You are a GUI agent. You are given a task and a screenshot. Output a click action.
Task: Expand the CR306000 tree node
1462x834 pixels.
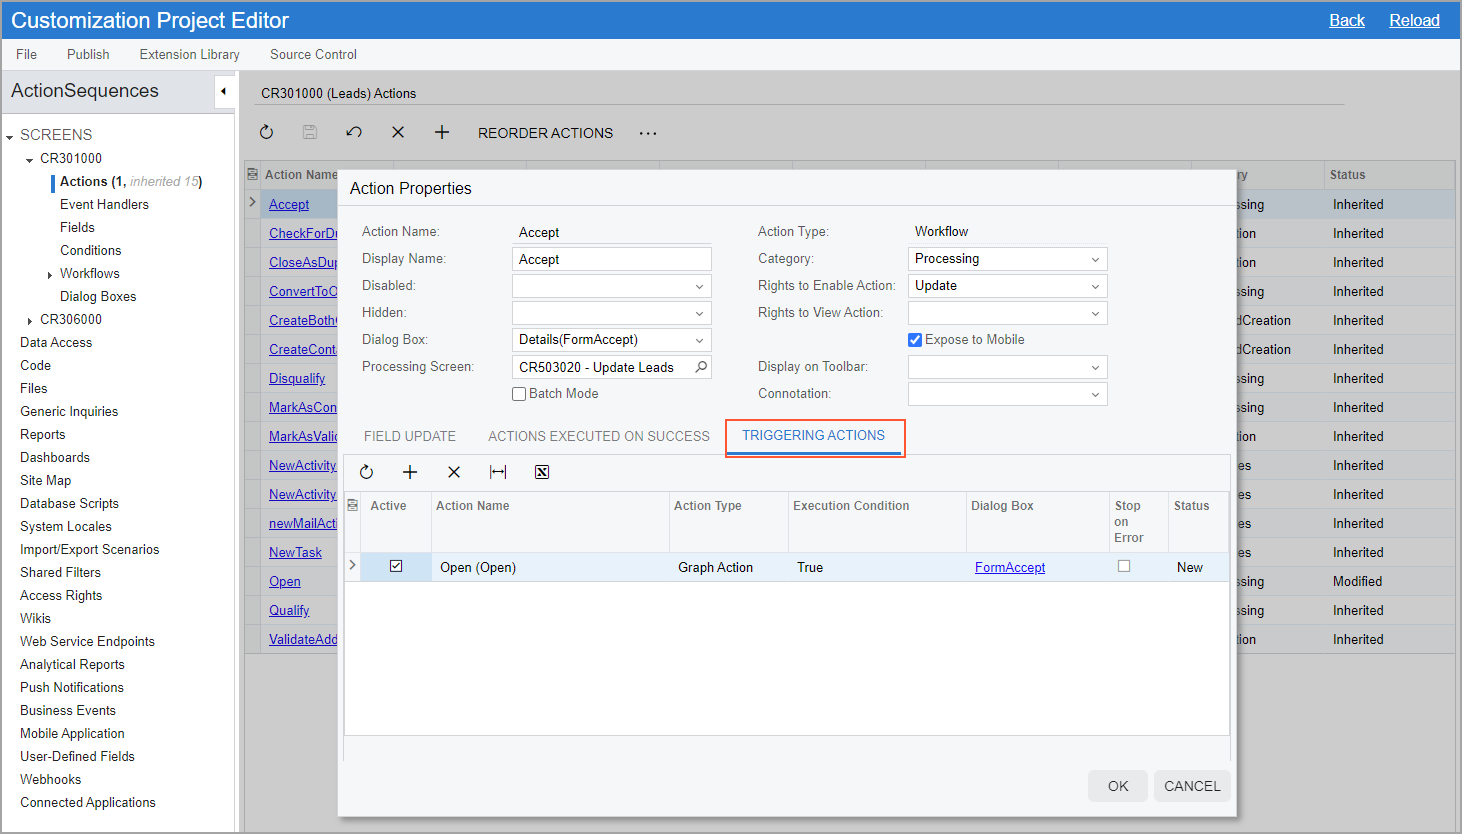click(30, 320)
